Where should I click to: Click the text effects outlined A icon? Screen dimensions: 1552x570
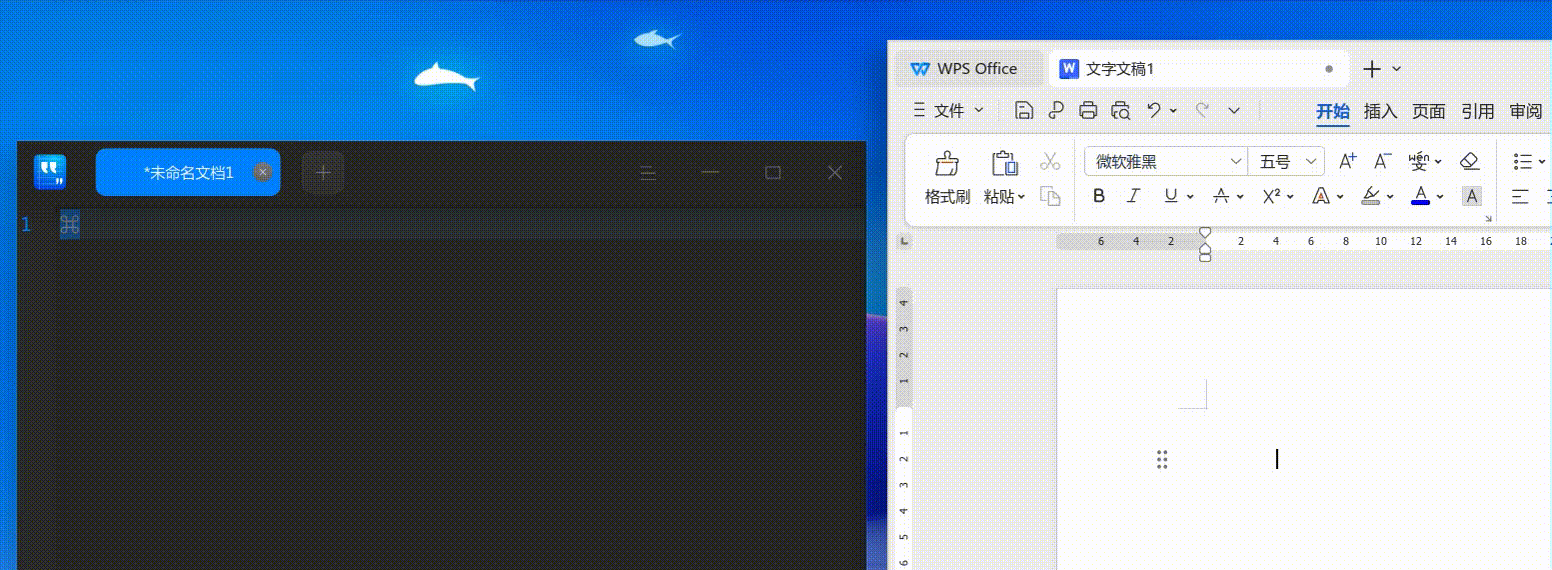(x=1321, y=196)
